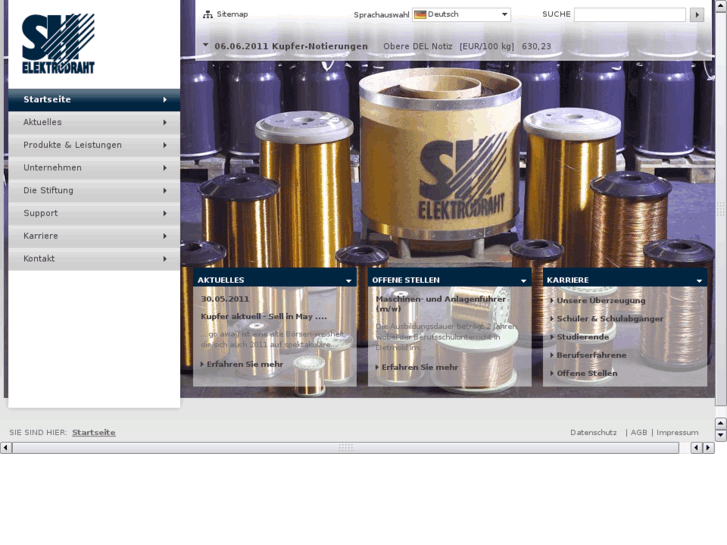Open the Sprachauswahl Deutsch dropdown

[461, 14]
